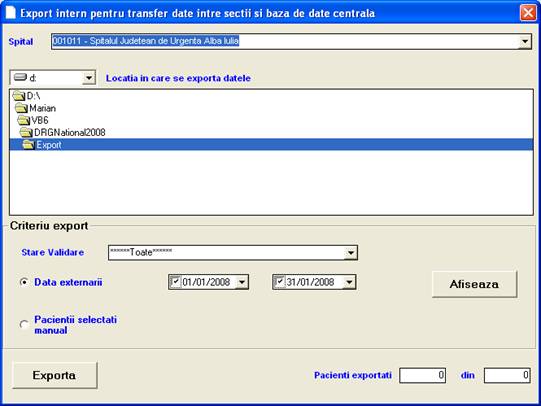Select Pacientii selectati manual radio option

click(24, 325)
